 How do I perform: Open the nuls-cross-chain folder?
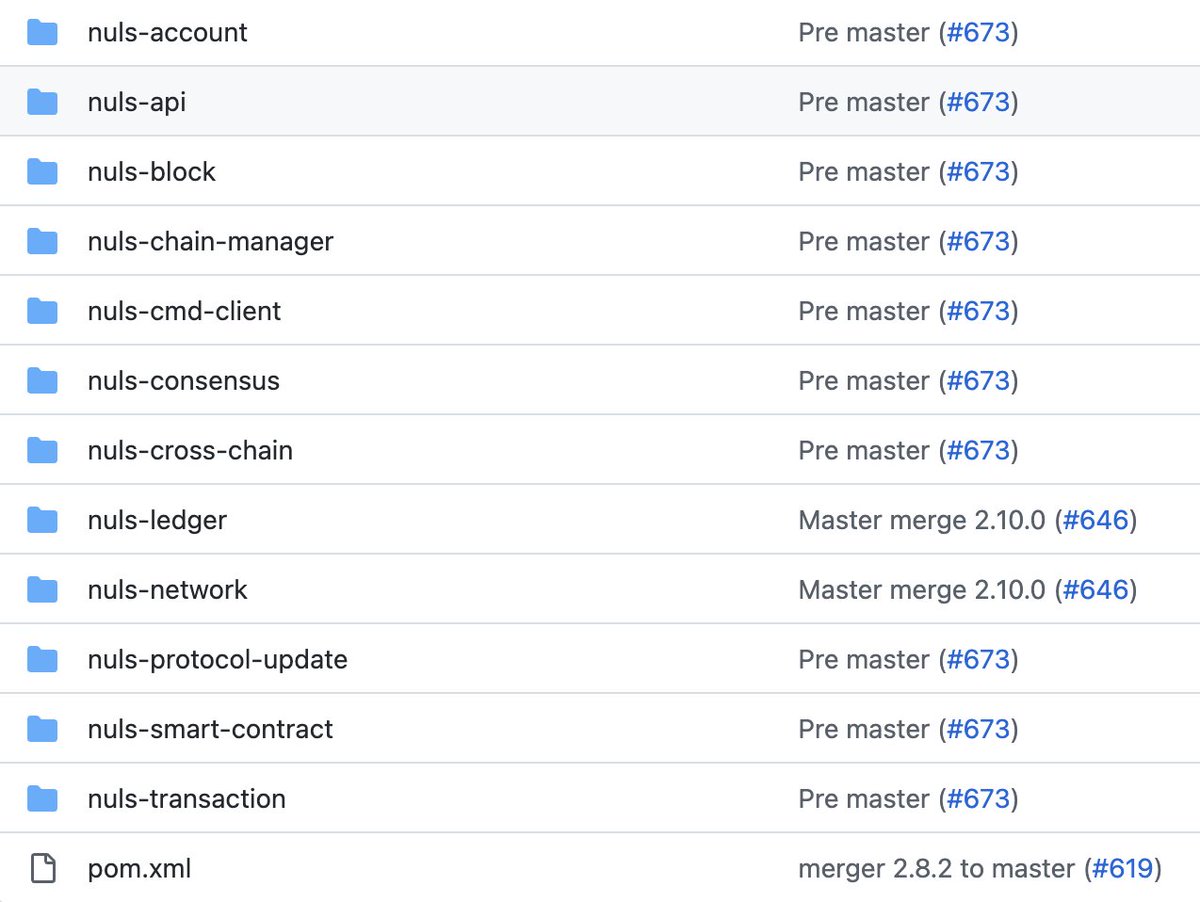[190, 450]
